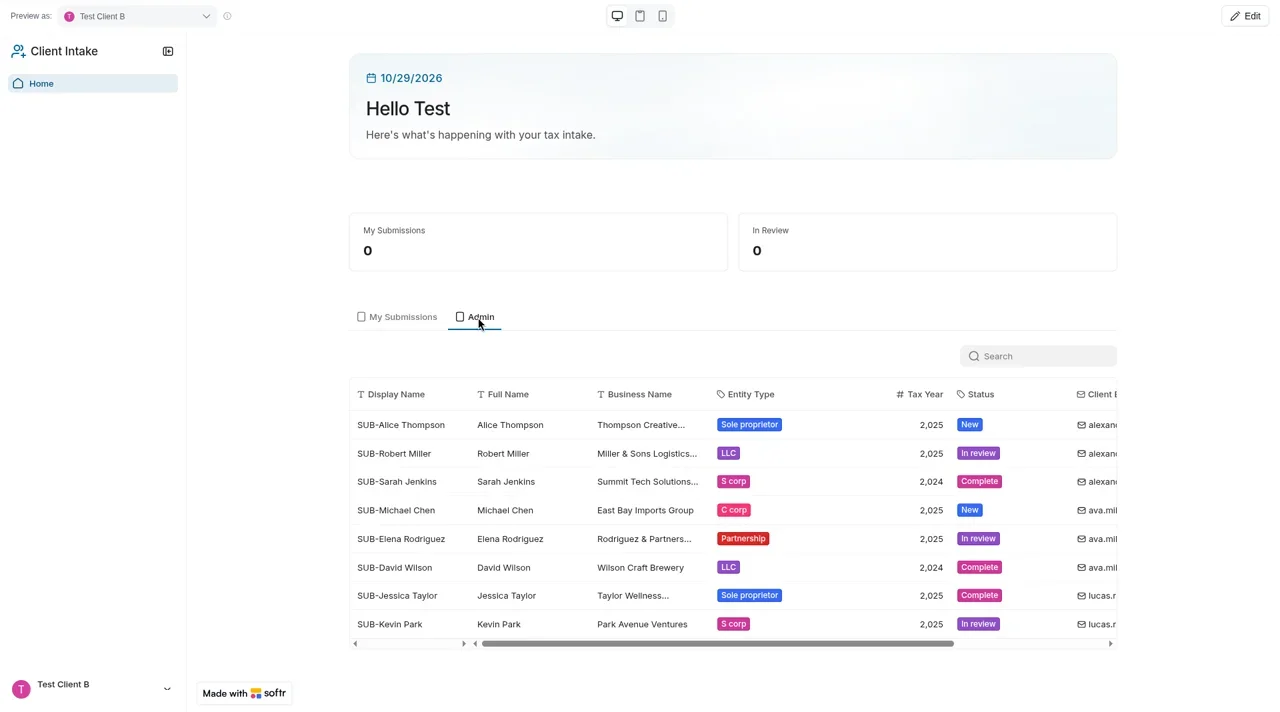Screen dimensions: 1280x712
Task: Click the My Submissions stat card
Action: pos(538,241)
